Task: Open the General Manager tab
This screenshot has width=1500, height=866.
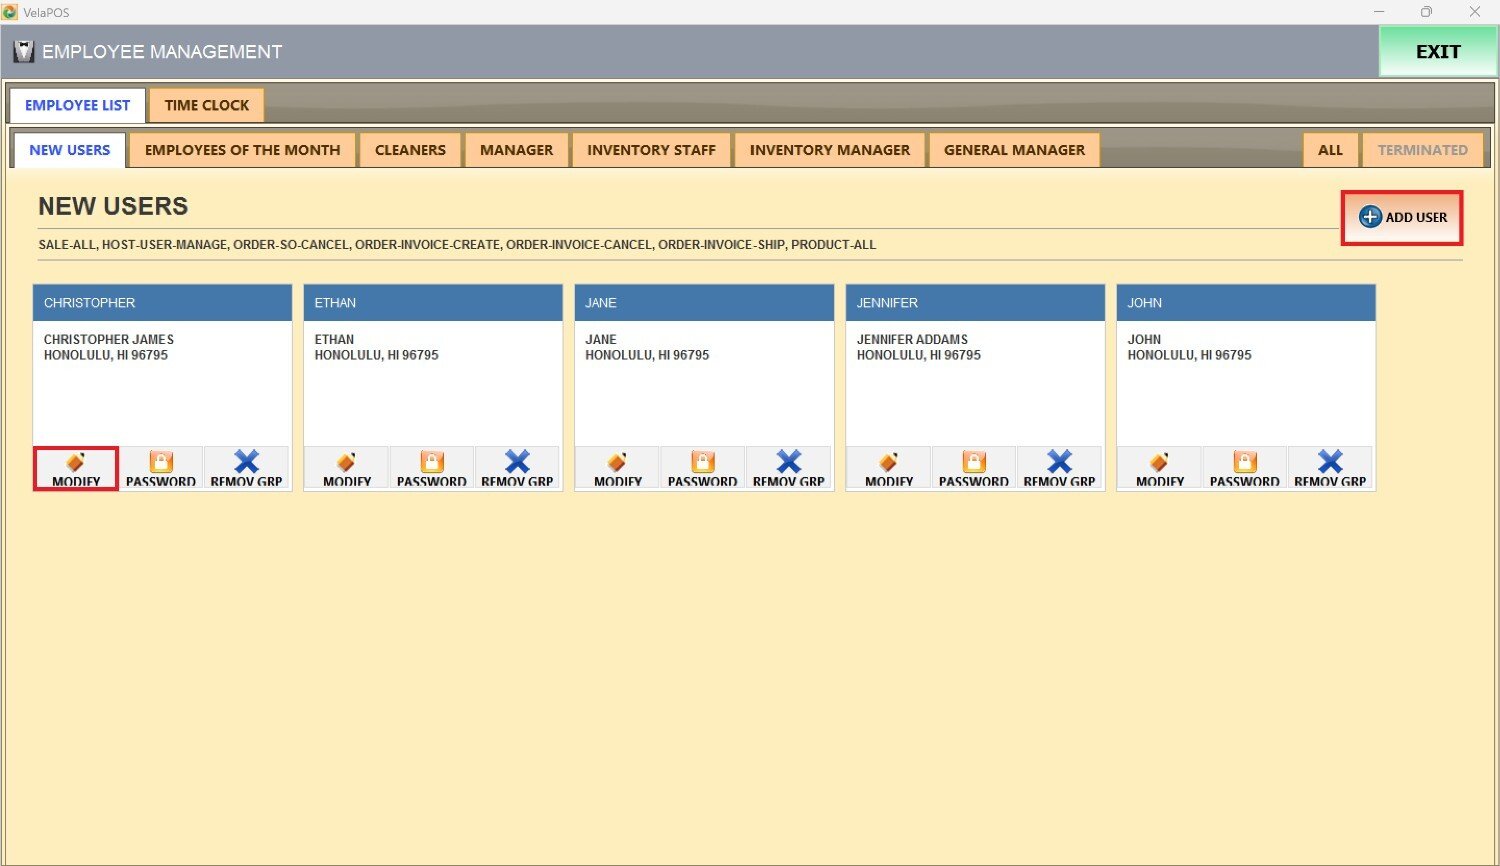Action: [x=1014, y=150]
